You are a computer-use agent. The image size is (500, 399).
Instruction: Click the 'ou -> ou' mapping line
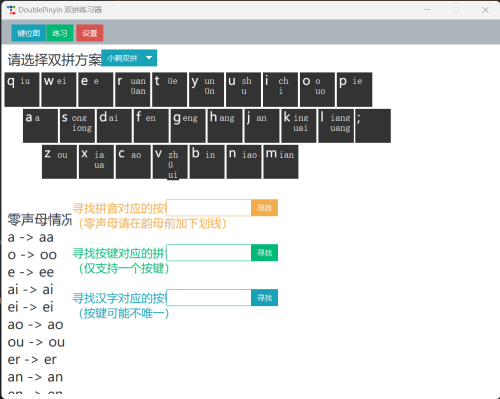(36, 342)
